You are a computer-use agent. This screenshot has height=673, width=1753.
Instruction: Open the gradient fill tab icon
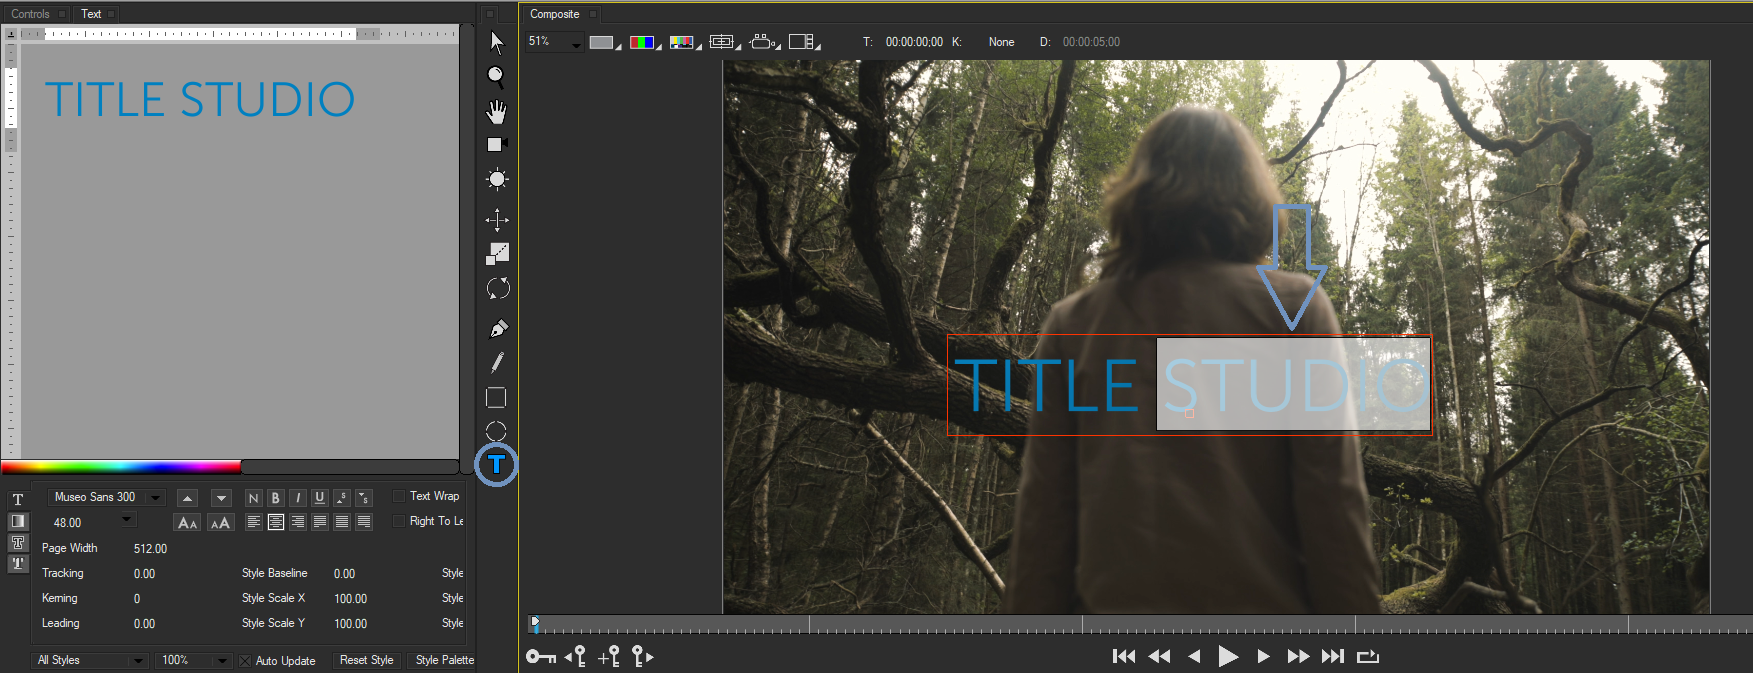click(18, 521)
